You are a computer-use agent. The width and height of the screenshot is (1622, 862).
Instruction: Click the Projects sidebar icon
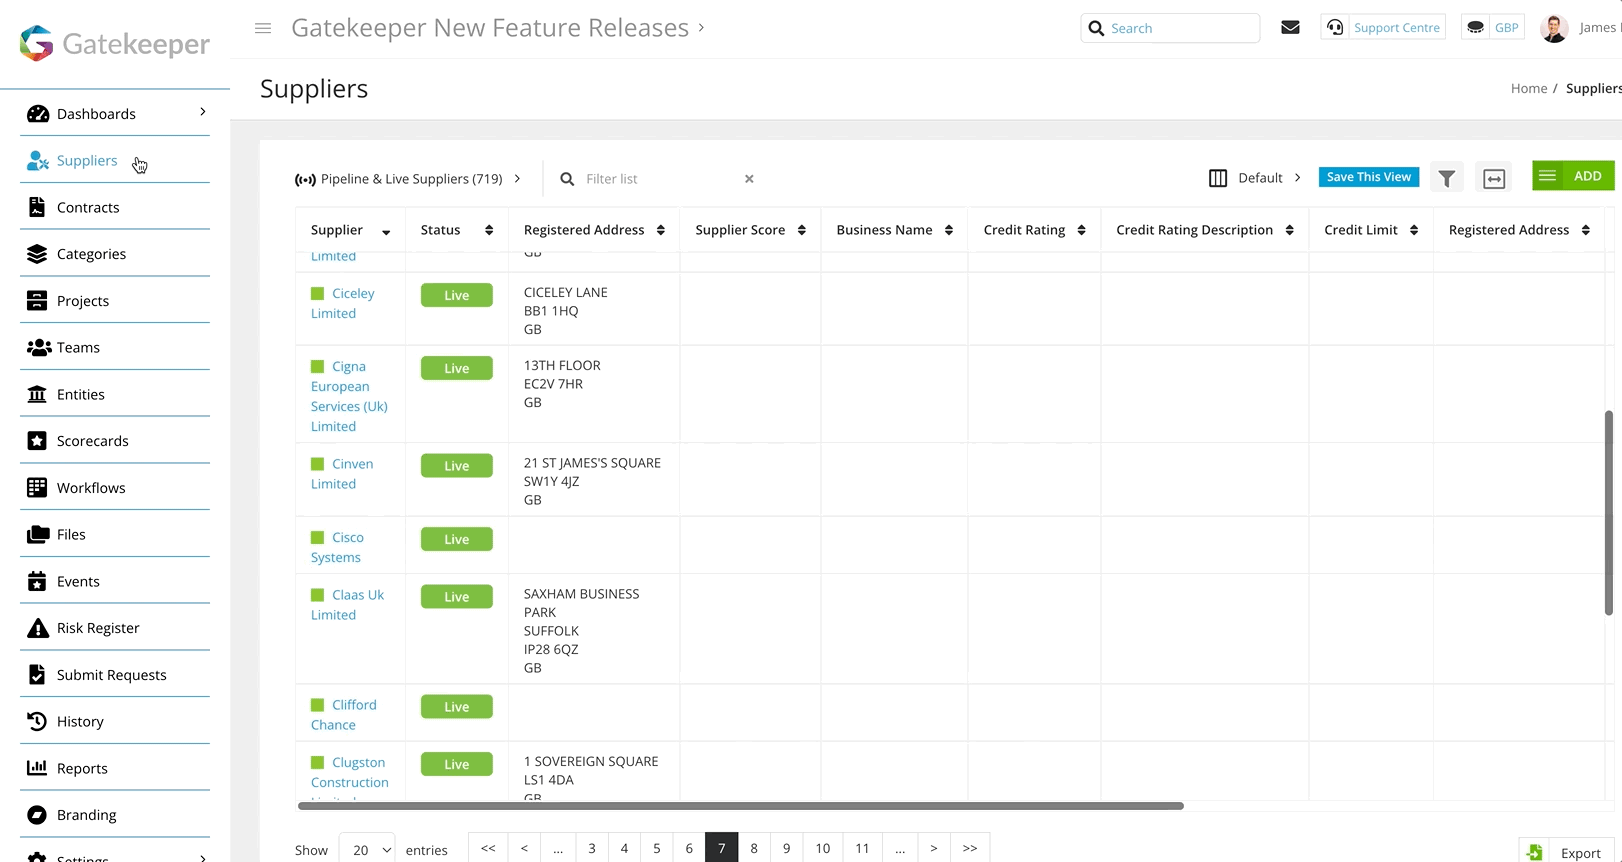point(37,301)
